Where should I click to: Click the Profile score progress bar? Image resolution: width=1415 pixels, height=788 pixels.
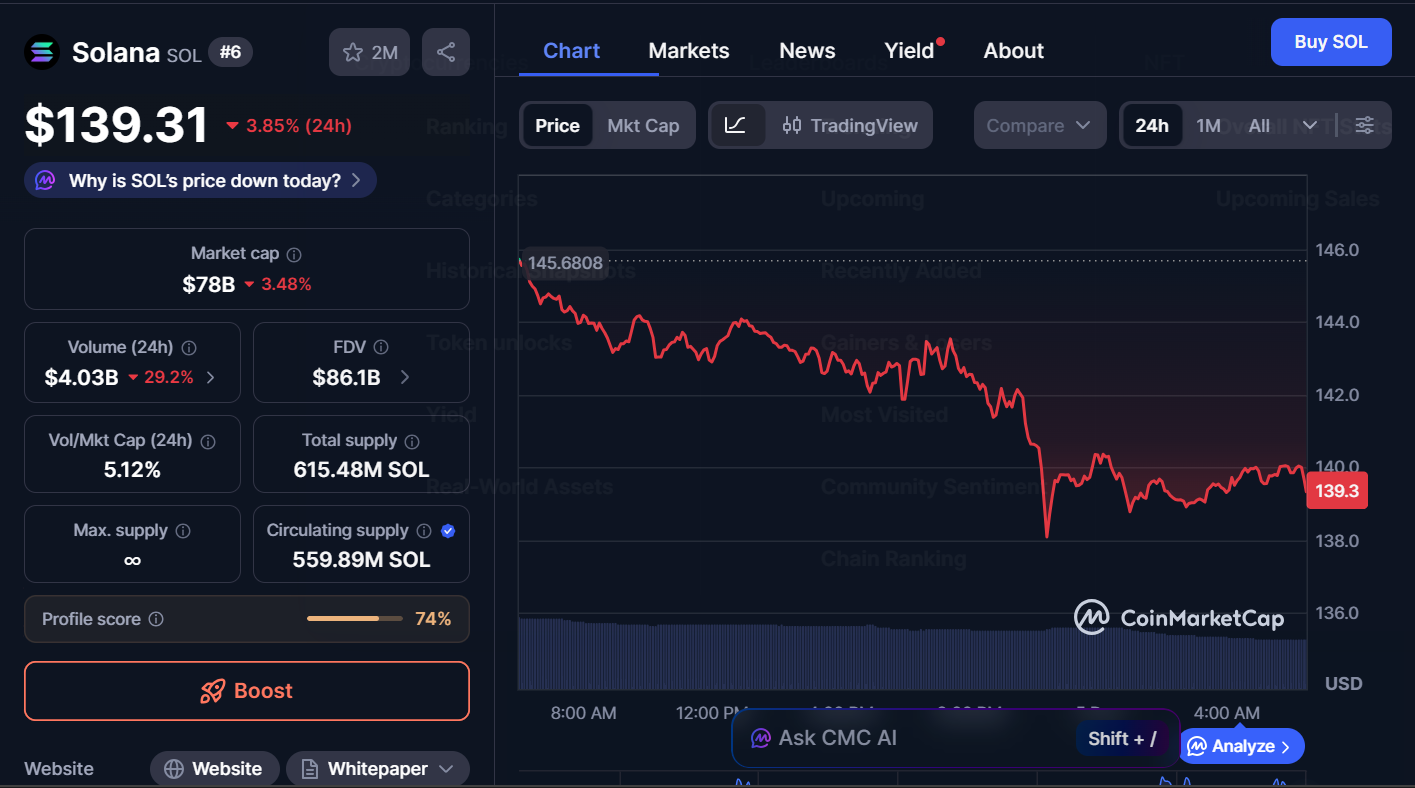pyautogui.click(x=354, y=618)
